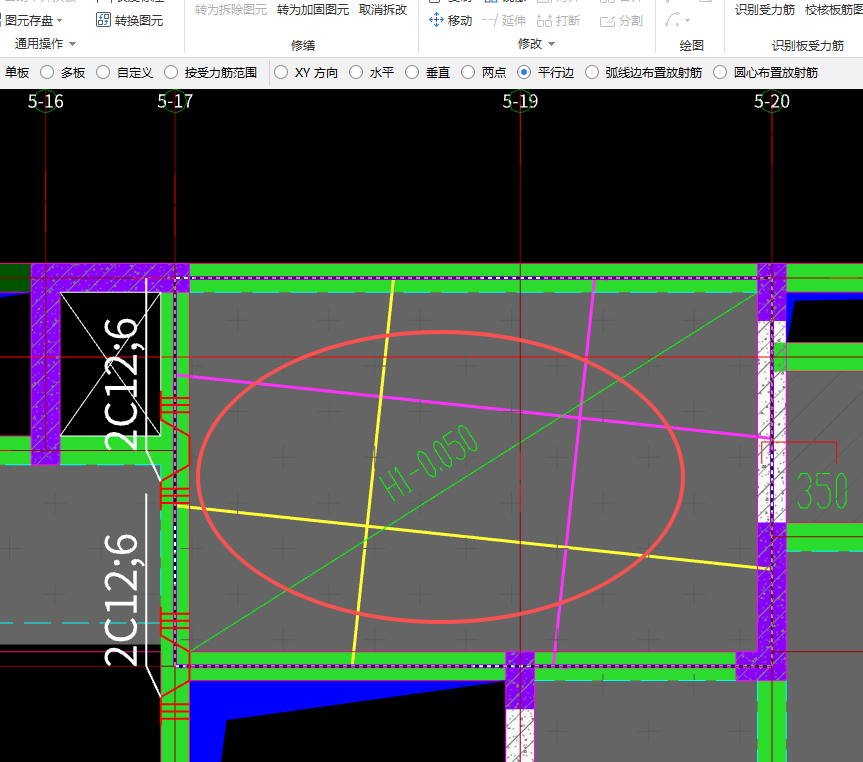Select 圆心布置放射筋 radio option
This screenshot has width=863, height=762.
720,72
